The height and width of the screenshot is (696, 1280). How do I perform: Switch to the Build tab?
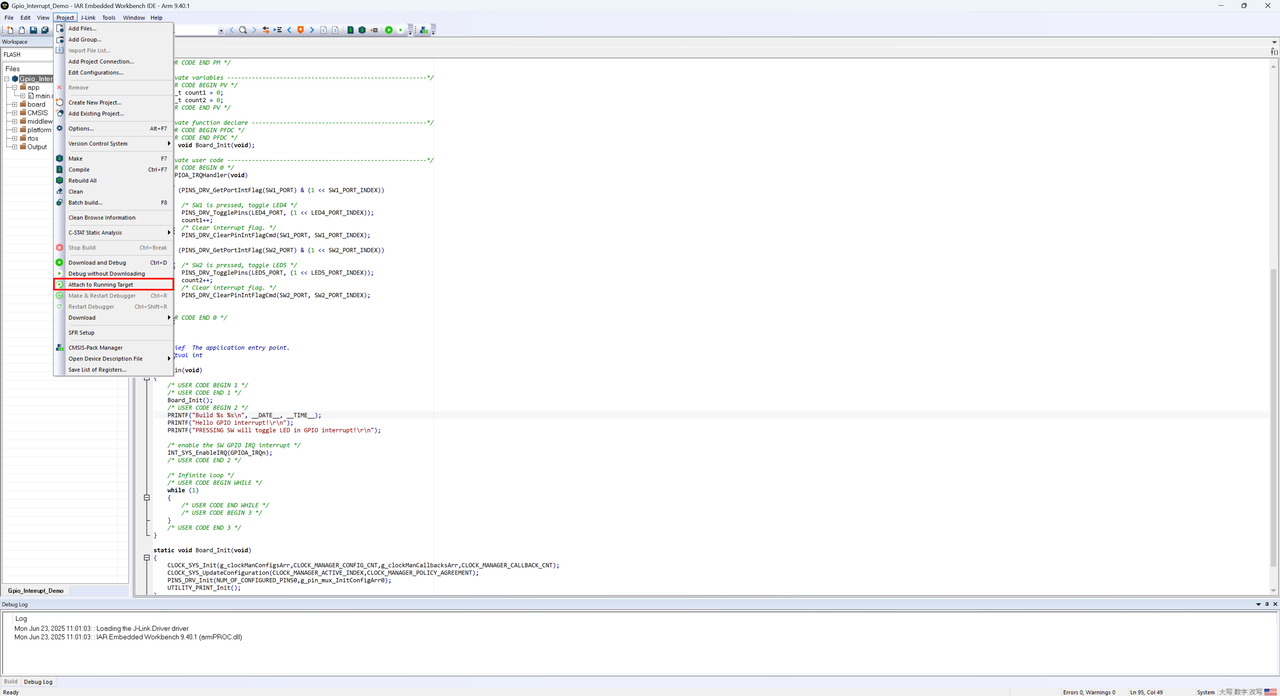coord(11,681)
